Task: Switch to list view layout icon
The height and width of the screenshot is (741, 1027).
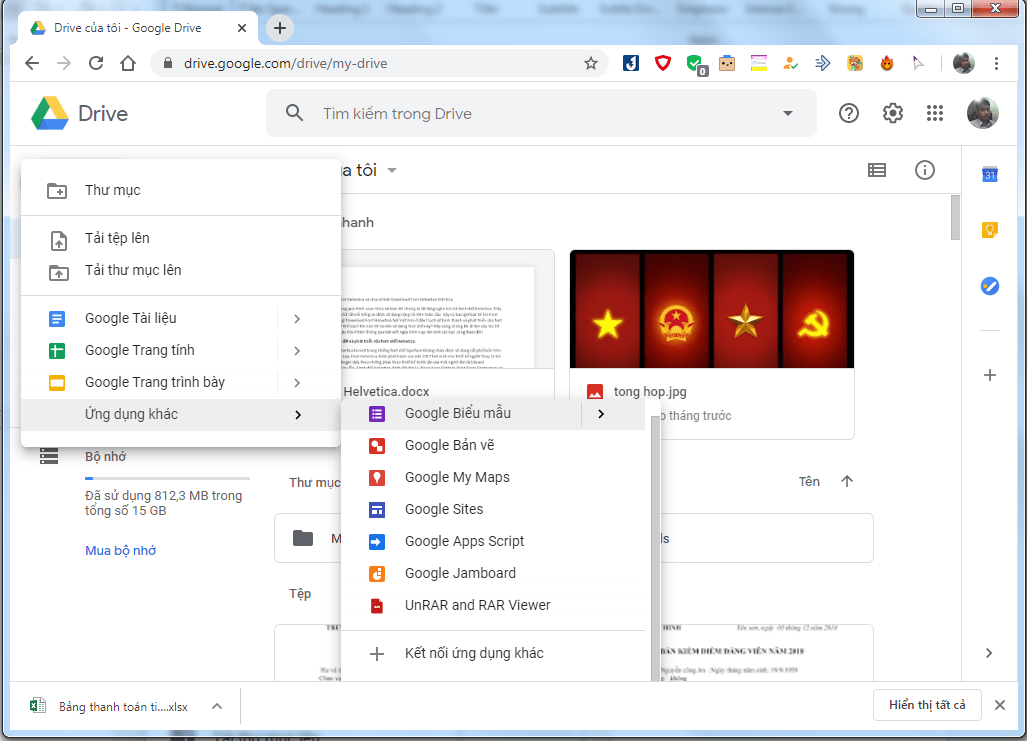Action: point(877,170)
